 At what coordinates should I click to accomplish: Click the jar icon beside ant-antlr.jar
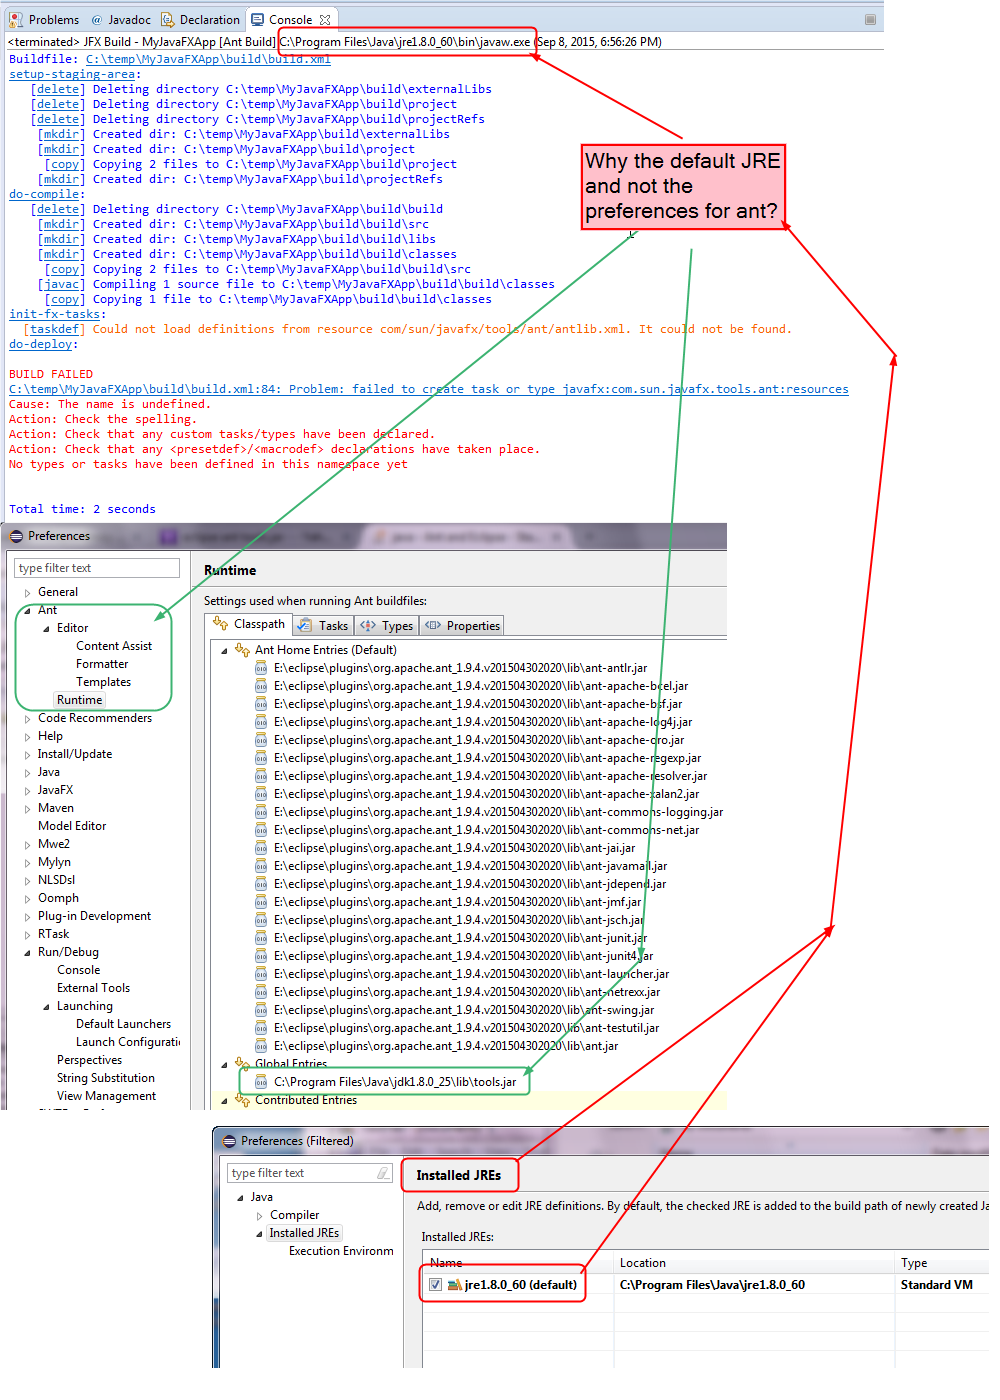(261, 668)
